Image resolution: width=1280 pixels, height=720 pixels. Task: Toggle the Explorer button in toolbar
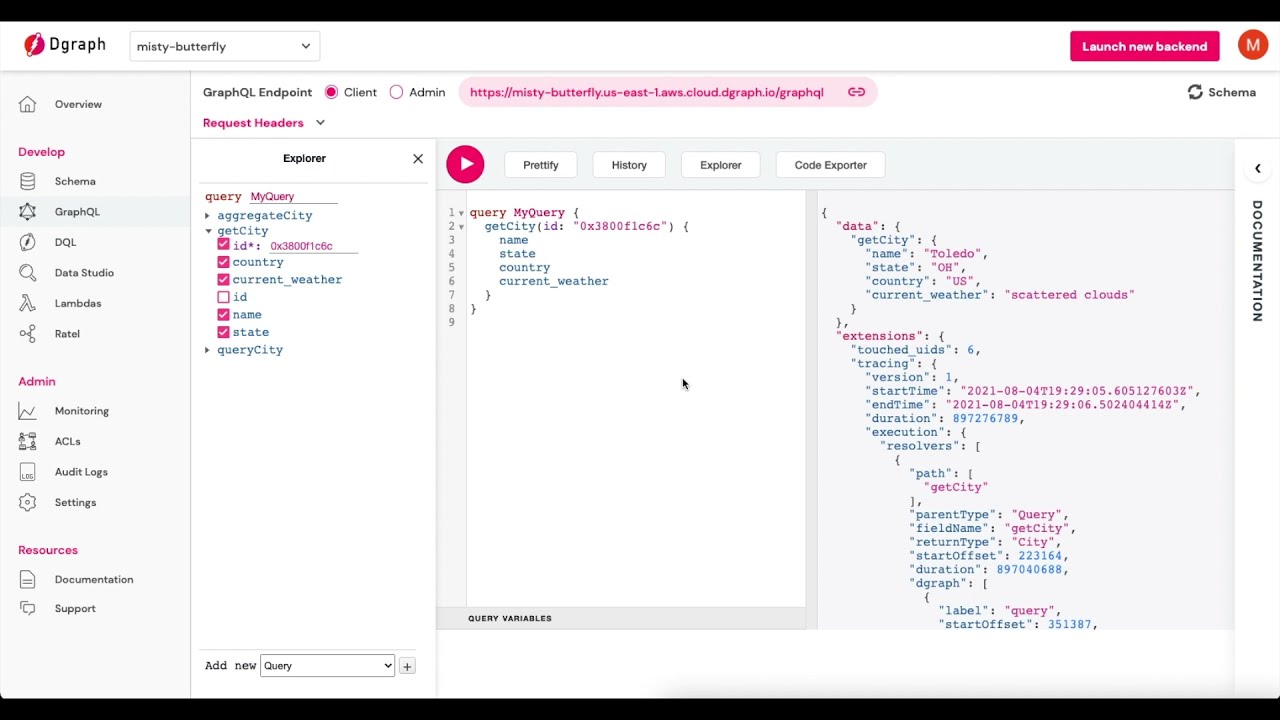pyautogui.click(x=721, y=165)
